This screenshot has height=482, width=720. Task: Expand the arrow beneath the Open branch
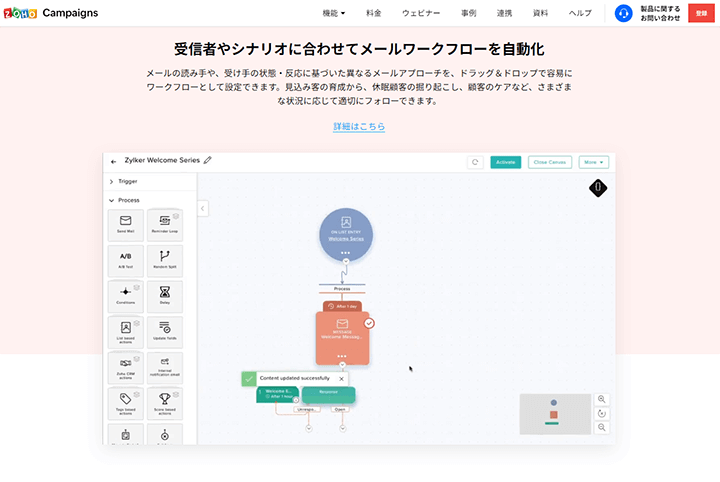point(343,428)
